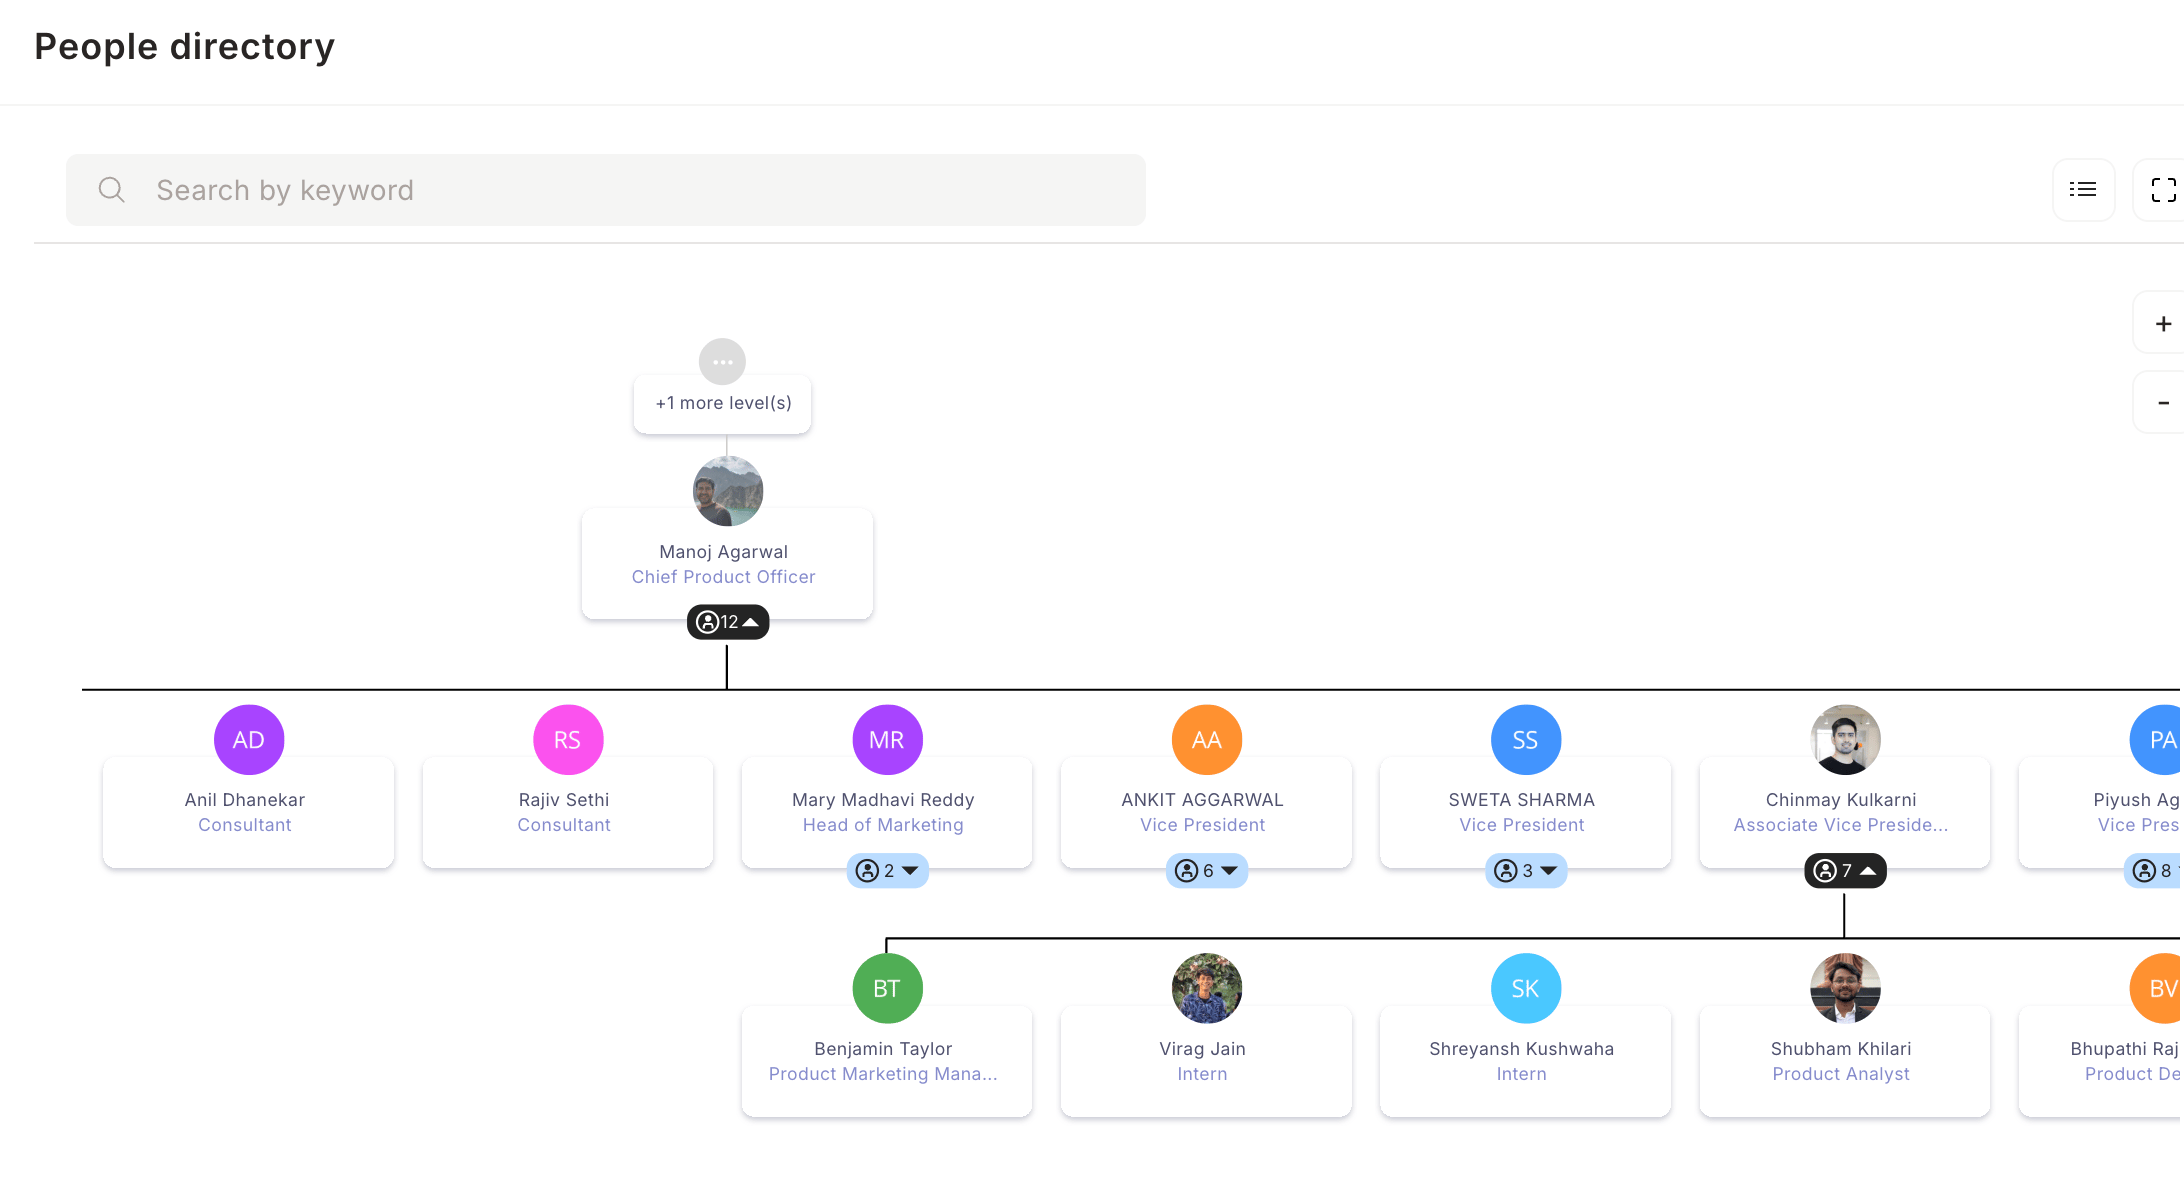2184x1200 pixels.
Task: Select SWETA SHARMA's name
Action: point(1522,800)
